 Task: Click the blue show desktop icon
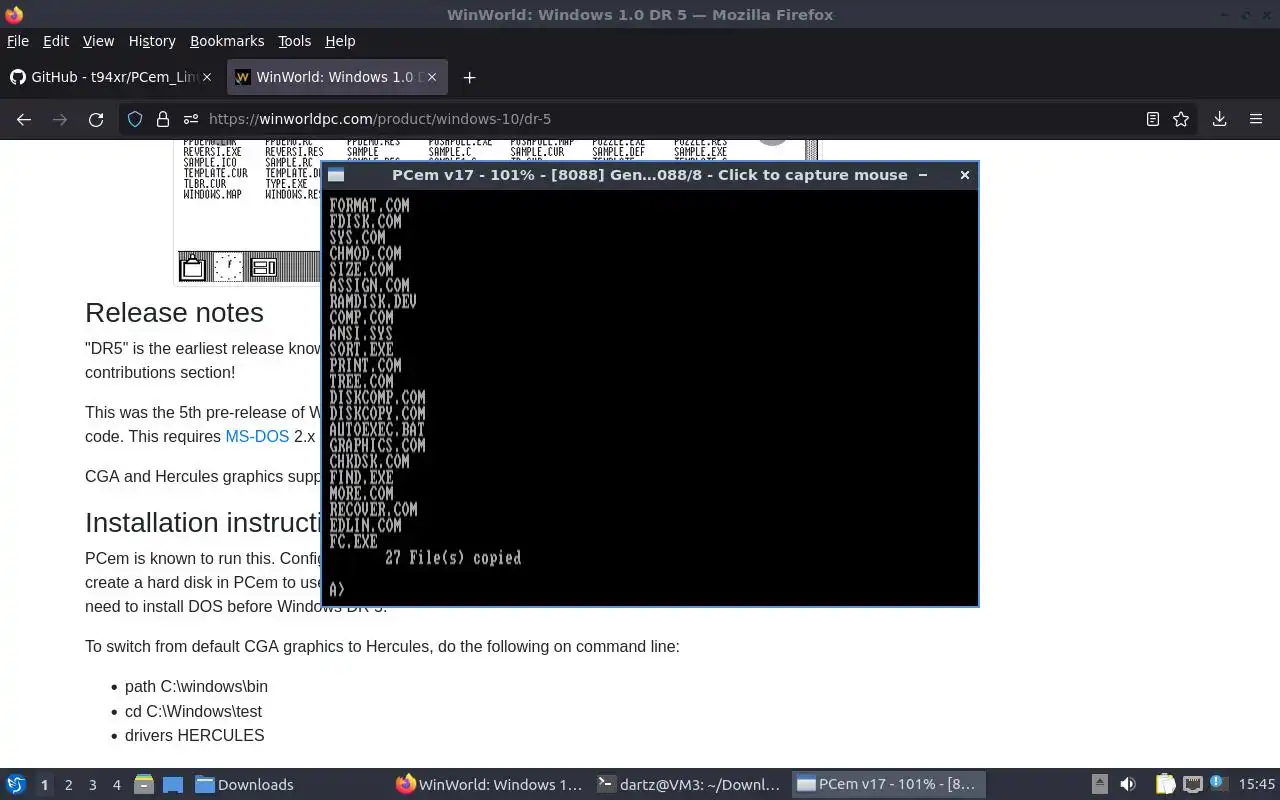click(x=172, y=785)
